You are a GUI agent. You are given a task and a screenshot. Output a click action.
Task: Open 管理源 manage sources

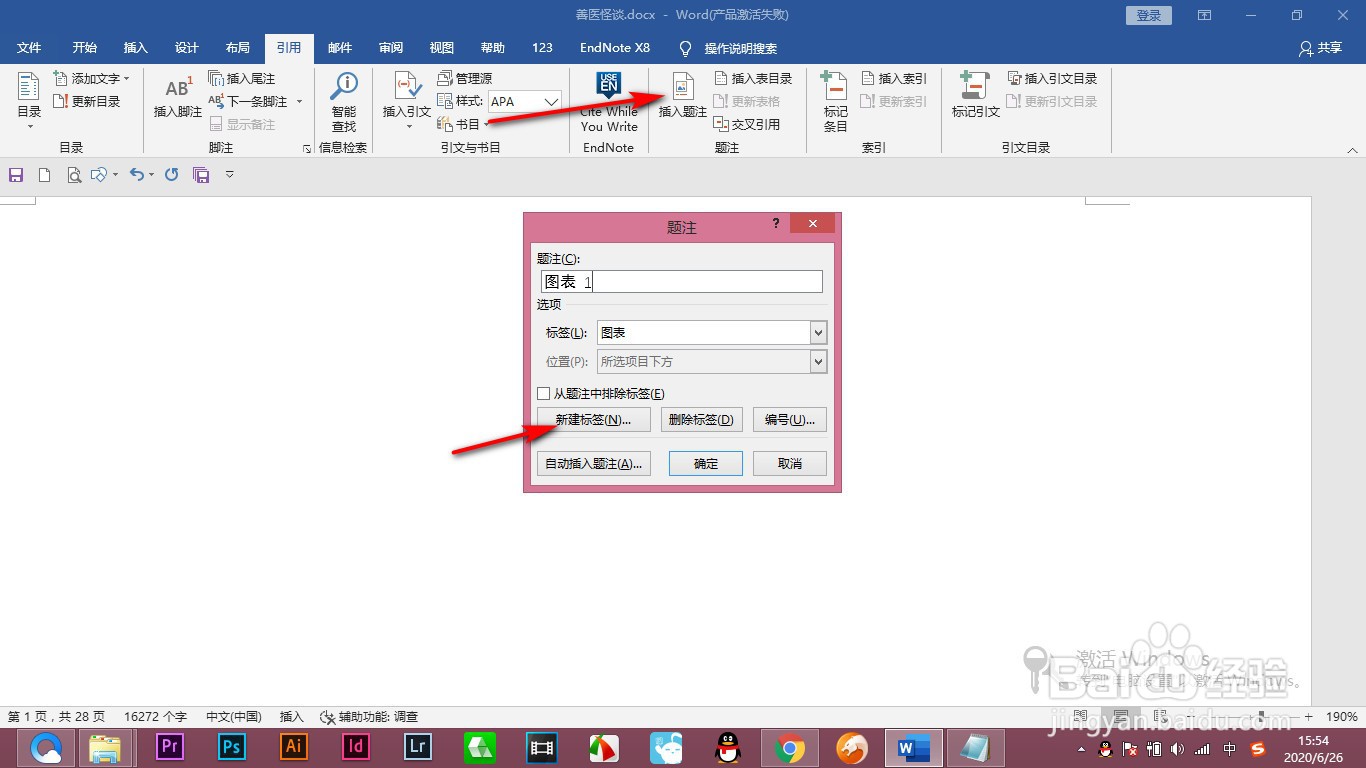click(465, 78)
